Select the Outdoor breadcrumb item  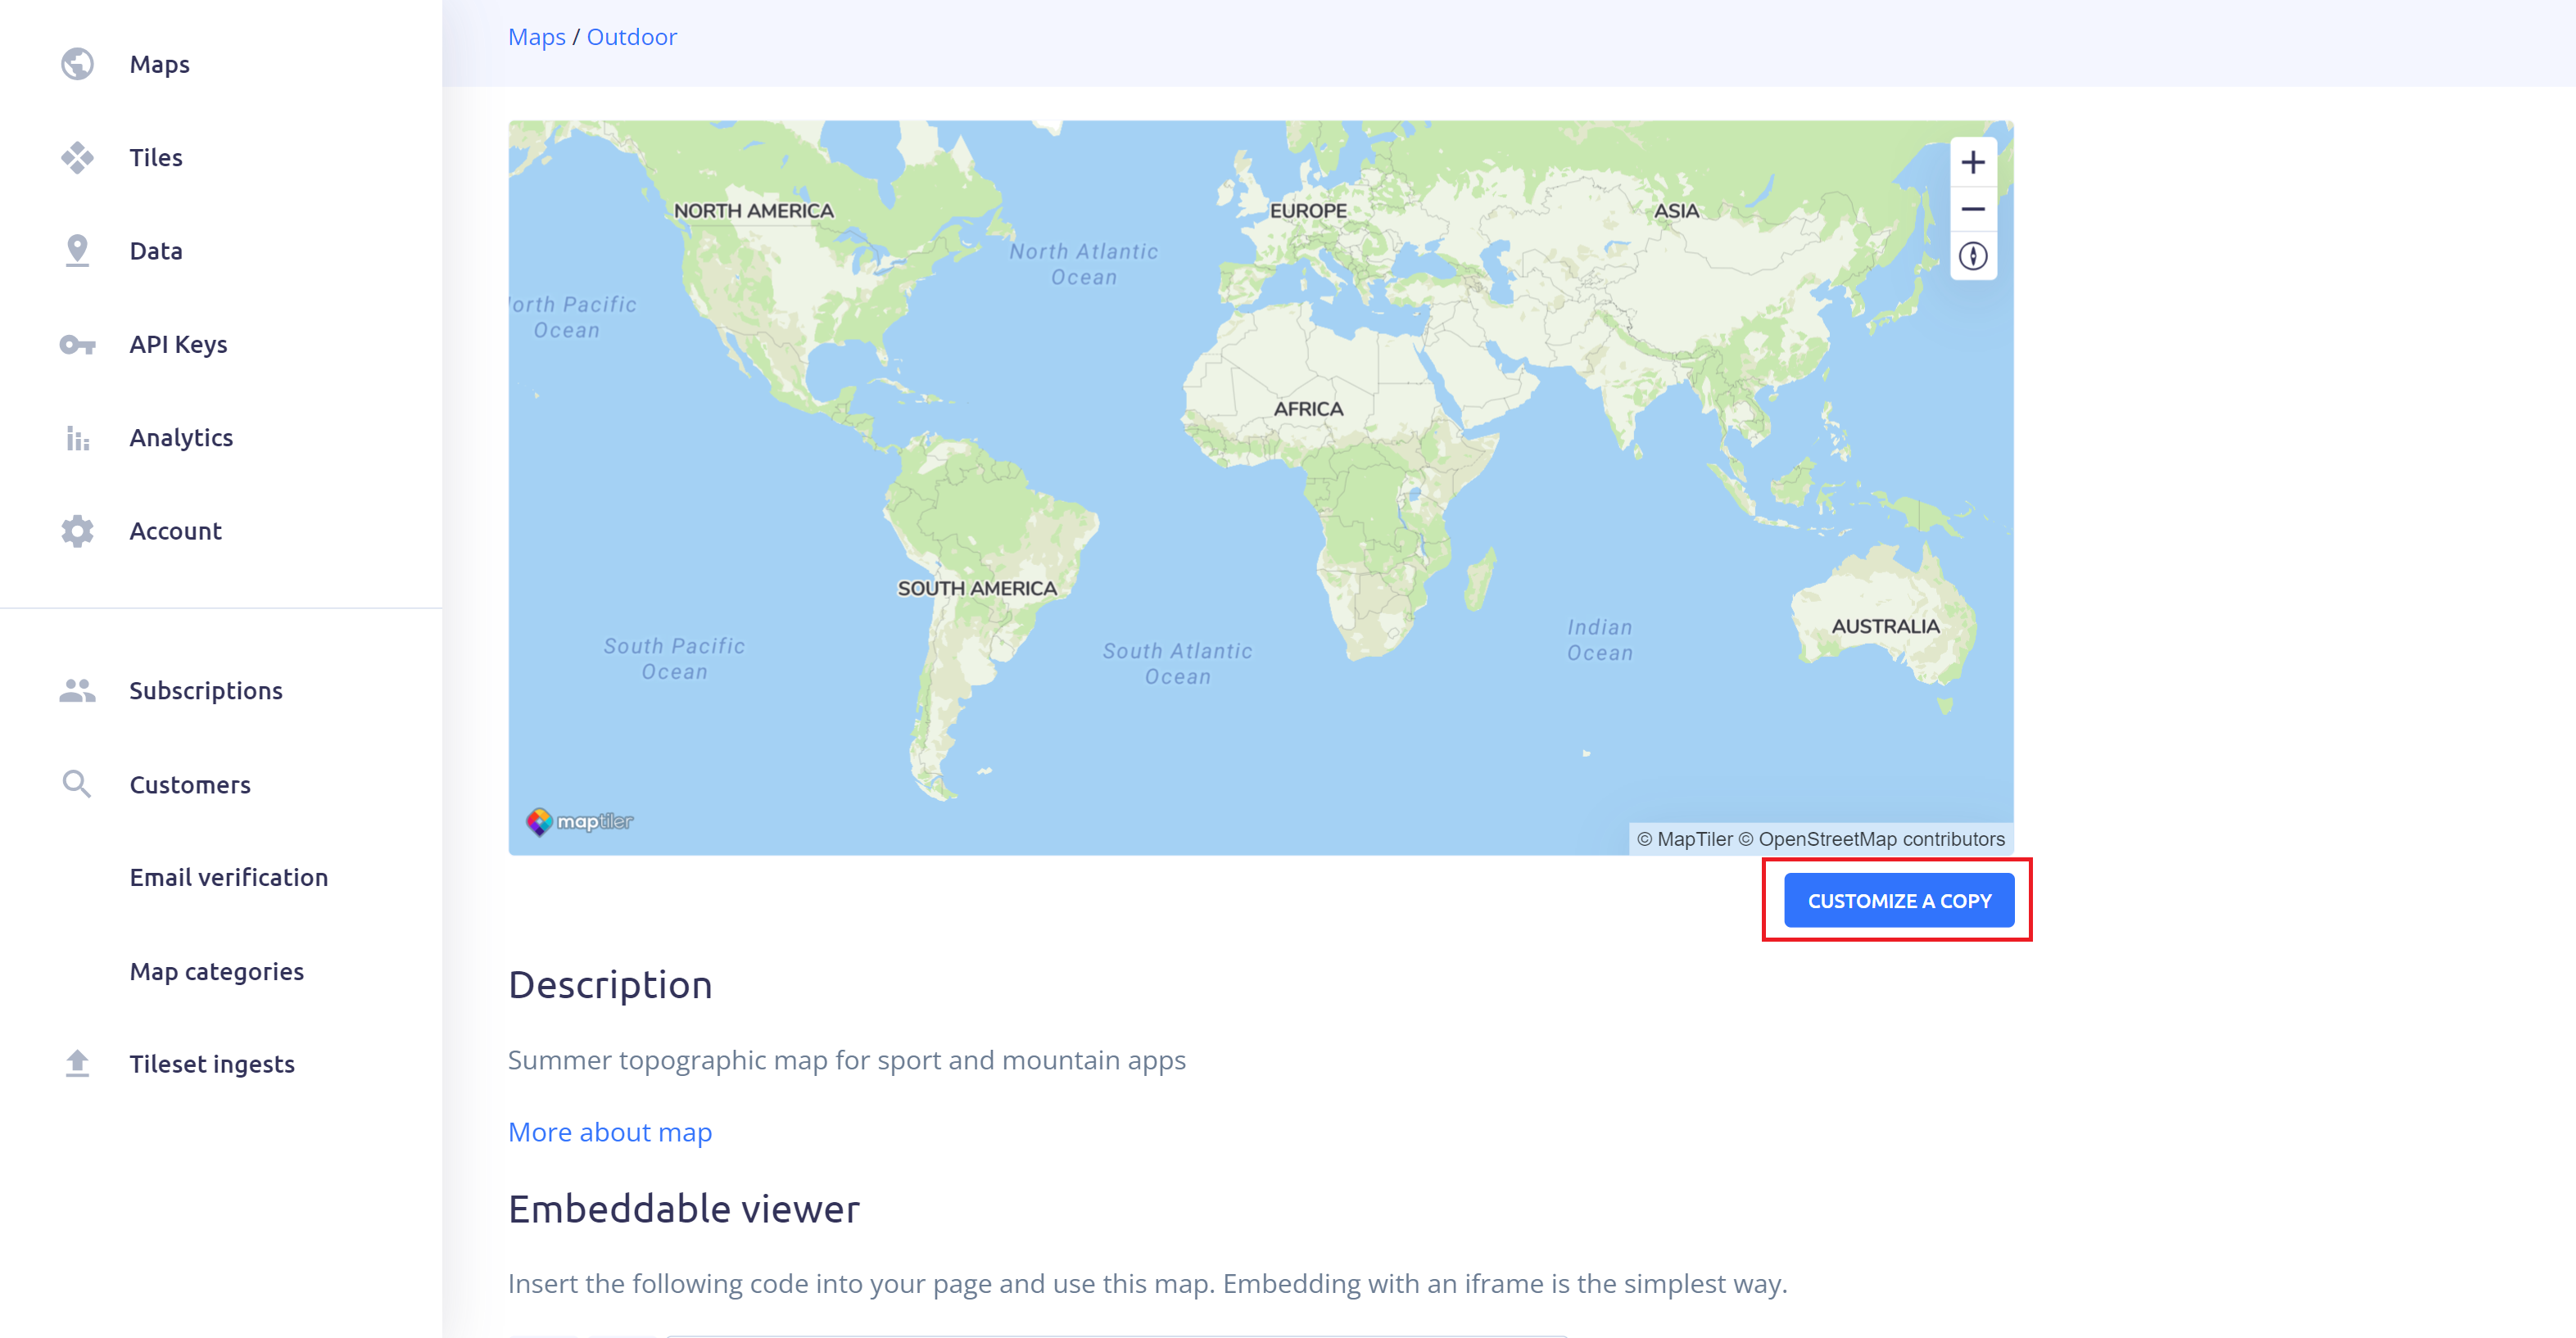click(632, 36)
